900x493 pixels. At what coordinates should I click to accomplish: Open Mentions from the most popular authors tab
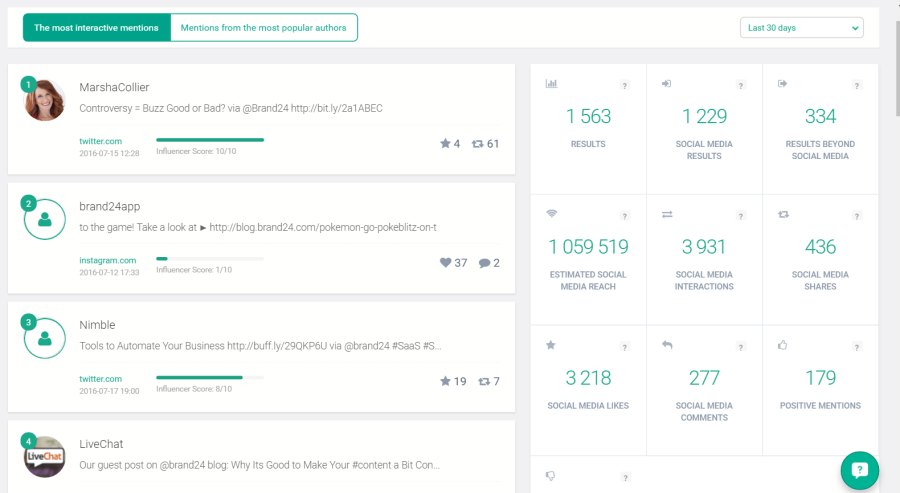[x=264, y=28]
